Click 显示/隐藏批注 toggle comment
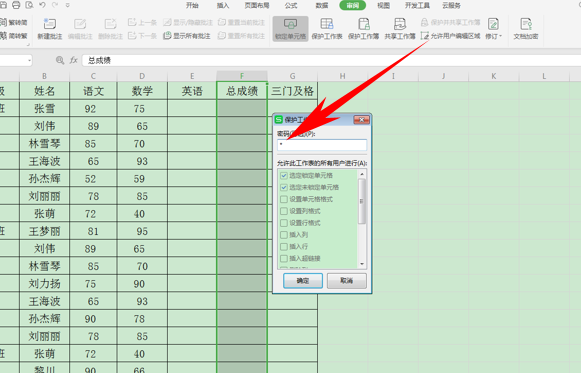 pos(188,23)
